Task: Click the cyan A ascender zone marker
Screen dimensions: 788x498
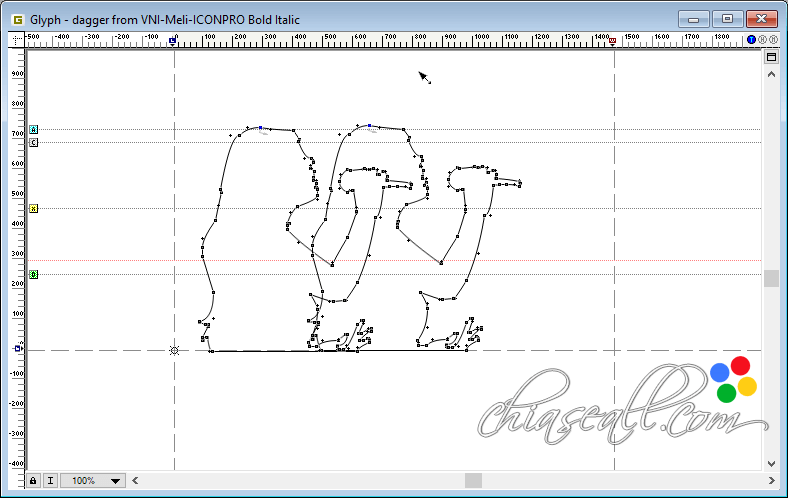Action: pyautogui.click(x=34, y=130)
